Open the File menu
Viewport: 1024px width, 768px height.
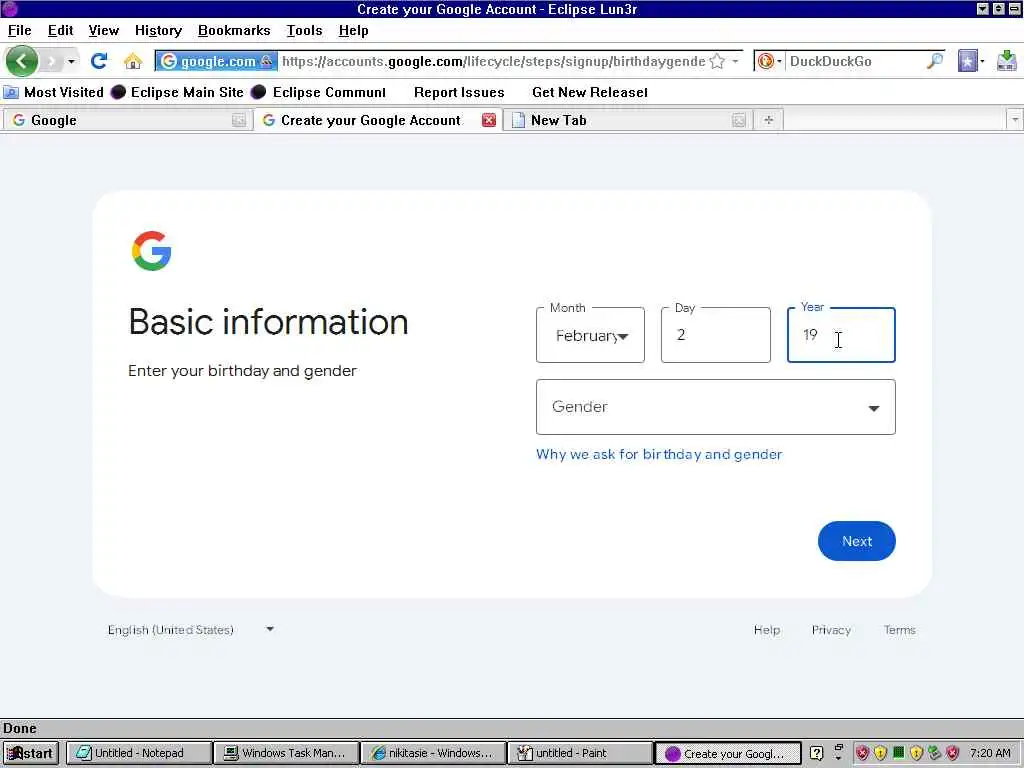click(x=20, y=31)
